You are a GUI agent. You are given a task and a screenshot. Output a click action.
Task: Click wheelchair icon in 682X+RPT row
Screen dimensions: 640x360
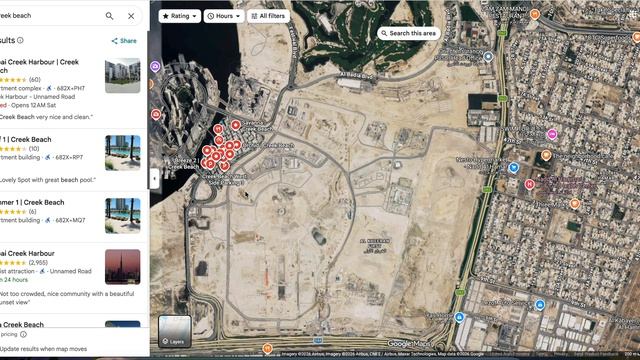point(47,157)
